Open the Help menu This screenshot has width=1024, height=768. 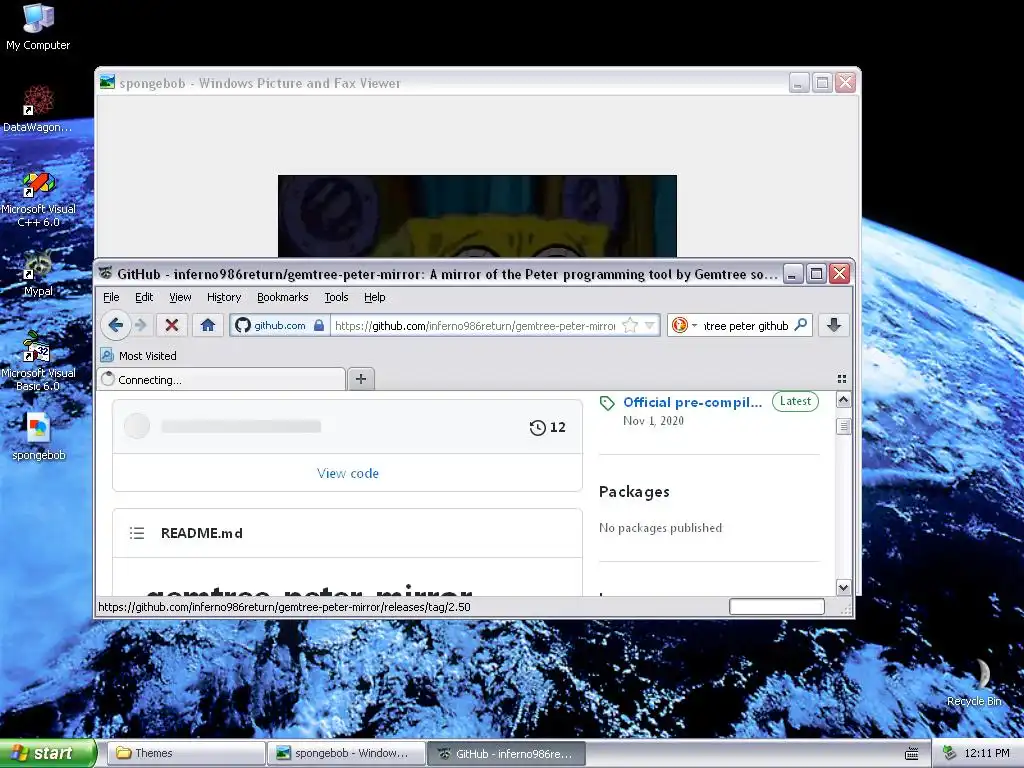tap(374, 297)
